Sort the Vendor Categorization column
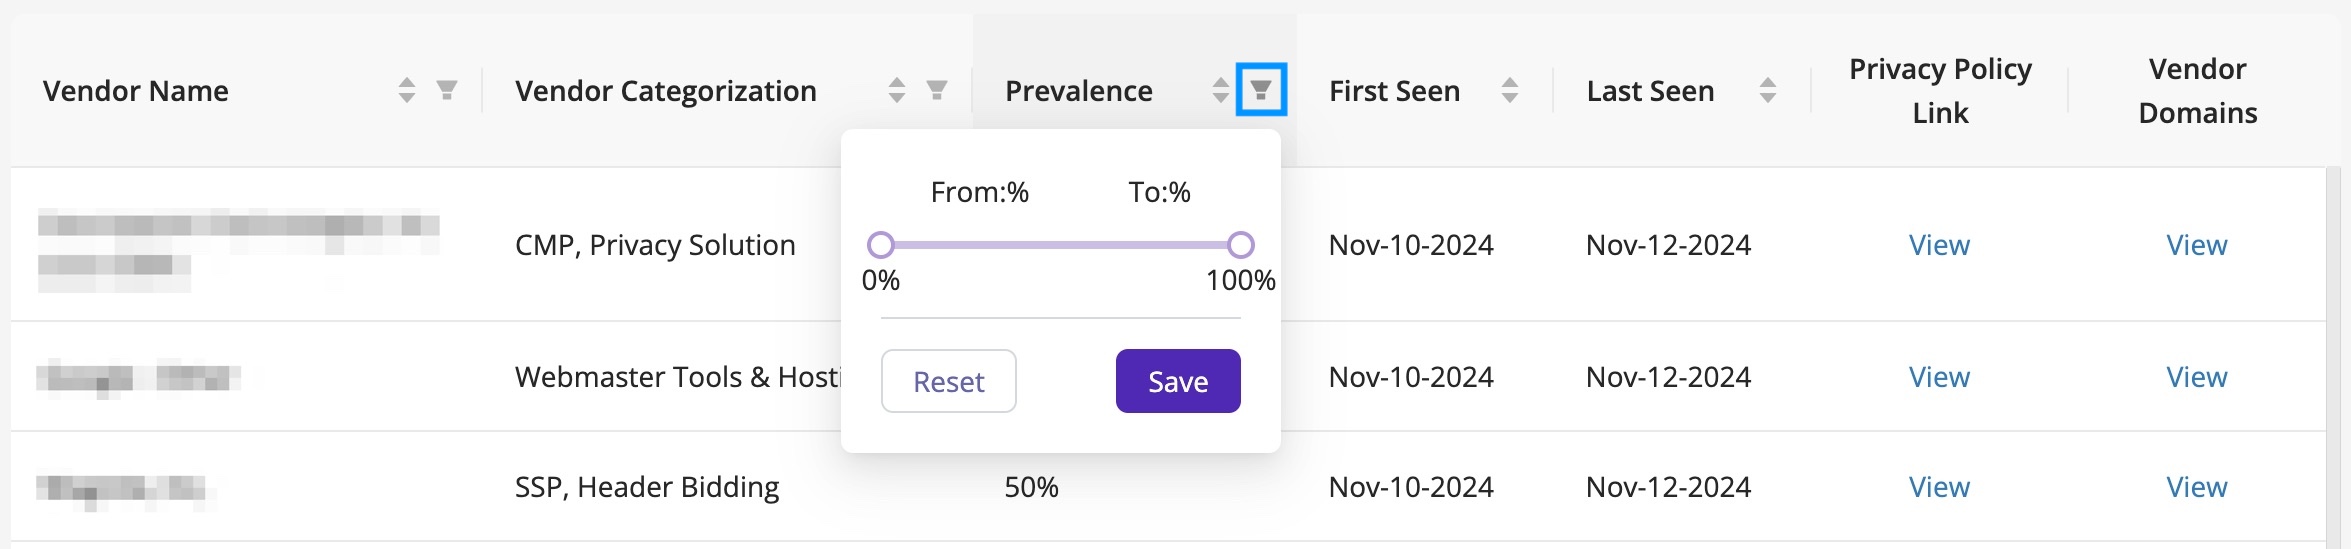Viewport: 2351px width, 549px height. click(897, 90)
